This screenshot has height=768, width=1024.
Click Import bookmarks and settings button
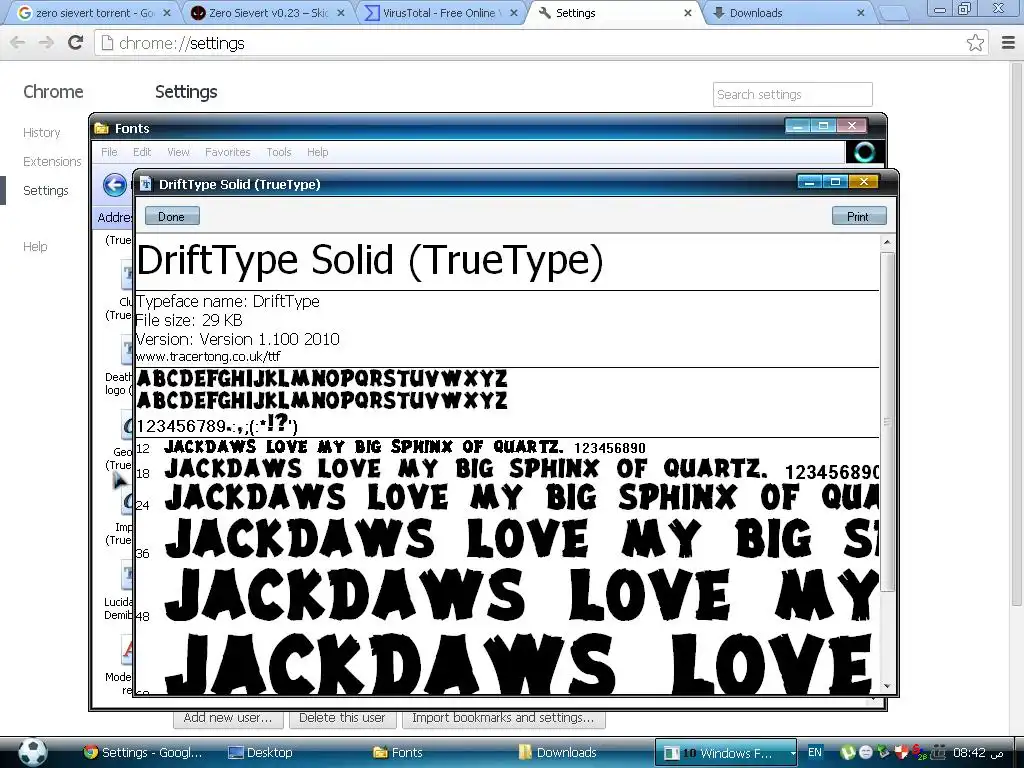[x=504, y=718]
